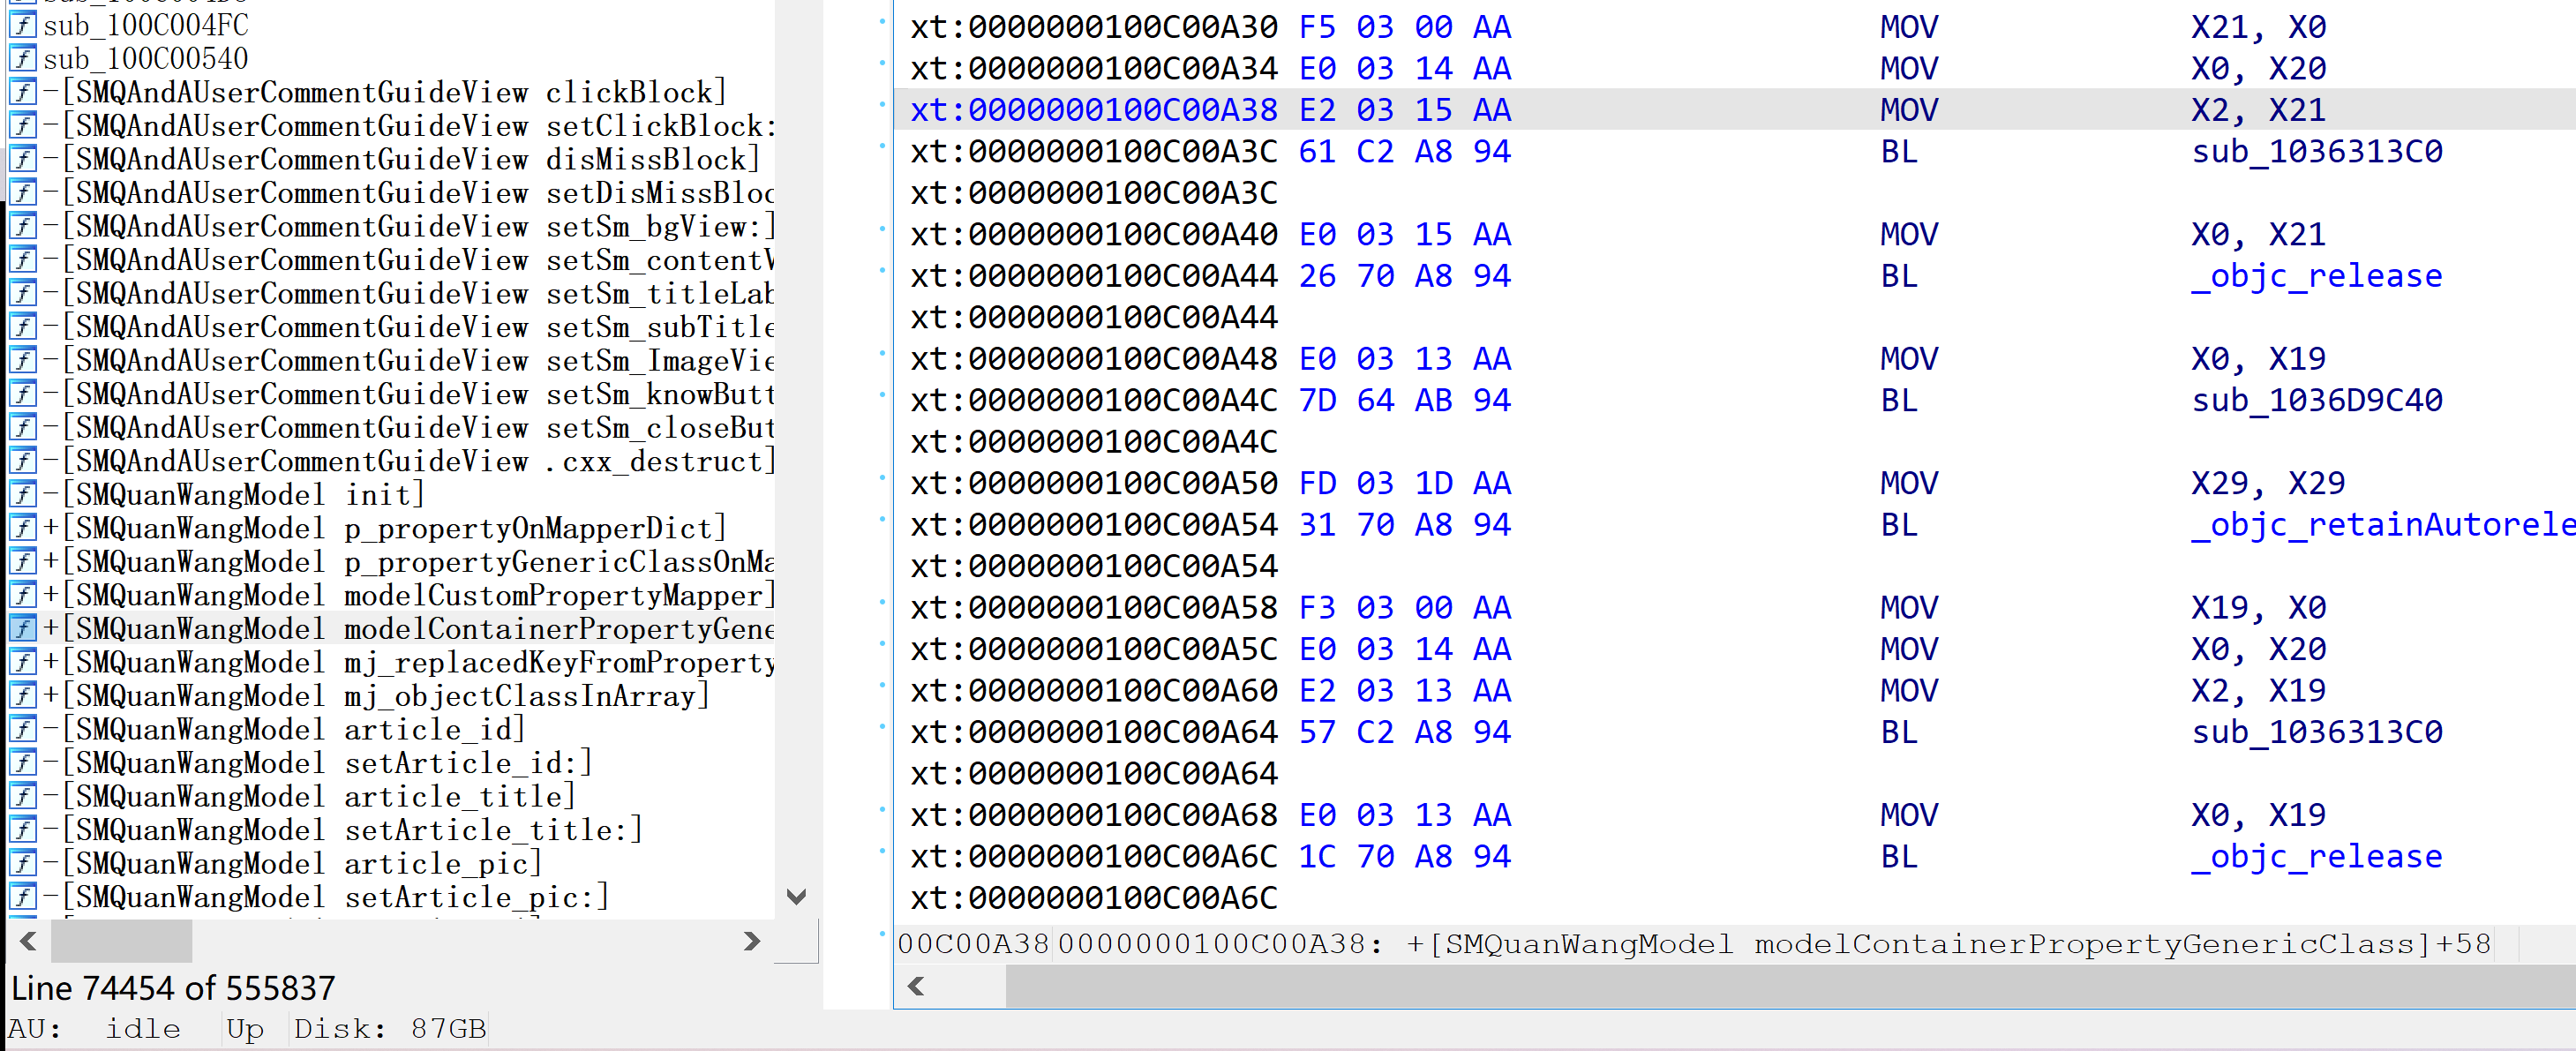Click function icon for clickBlock entry
The image size is (2576, 1051).
pos(22,92)
